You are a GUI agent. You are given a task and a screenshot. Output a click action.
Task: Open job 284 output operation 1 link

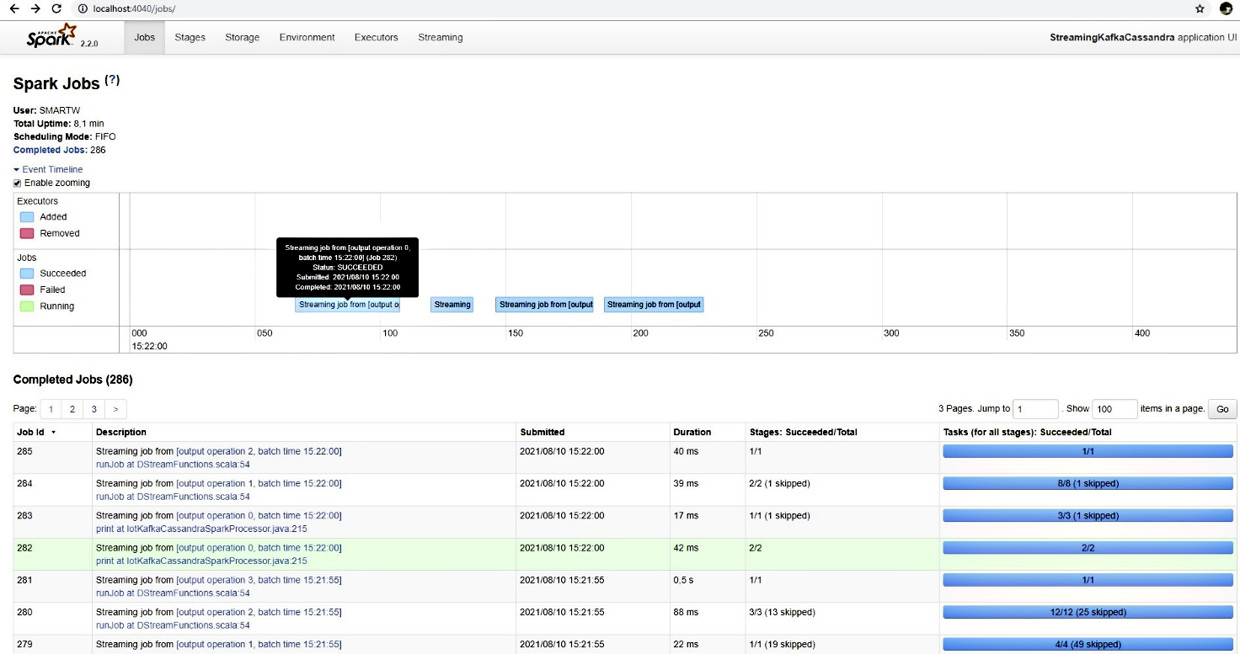259,483
